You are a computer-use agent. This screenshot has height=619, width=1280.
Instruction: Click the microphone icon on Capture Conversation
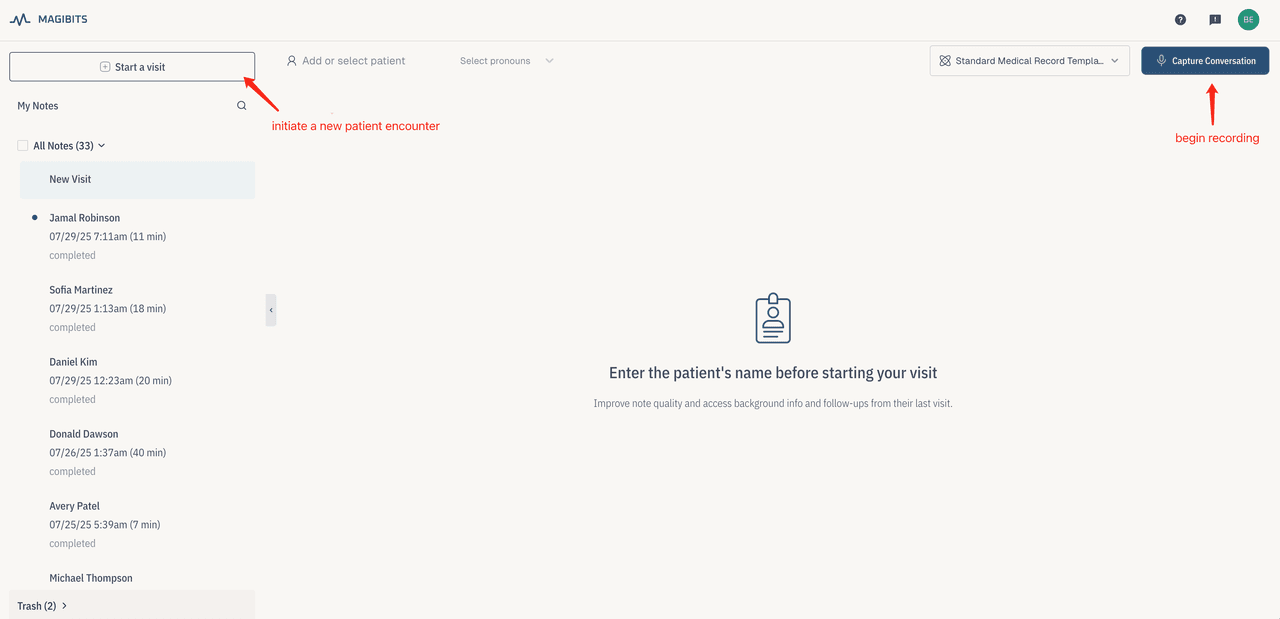click(1159, 60)
